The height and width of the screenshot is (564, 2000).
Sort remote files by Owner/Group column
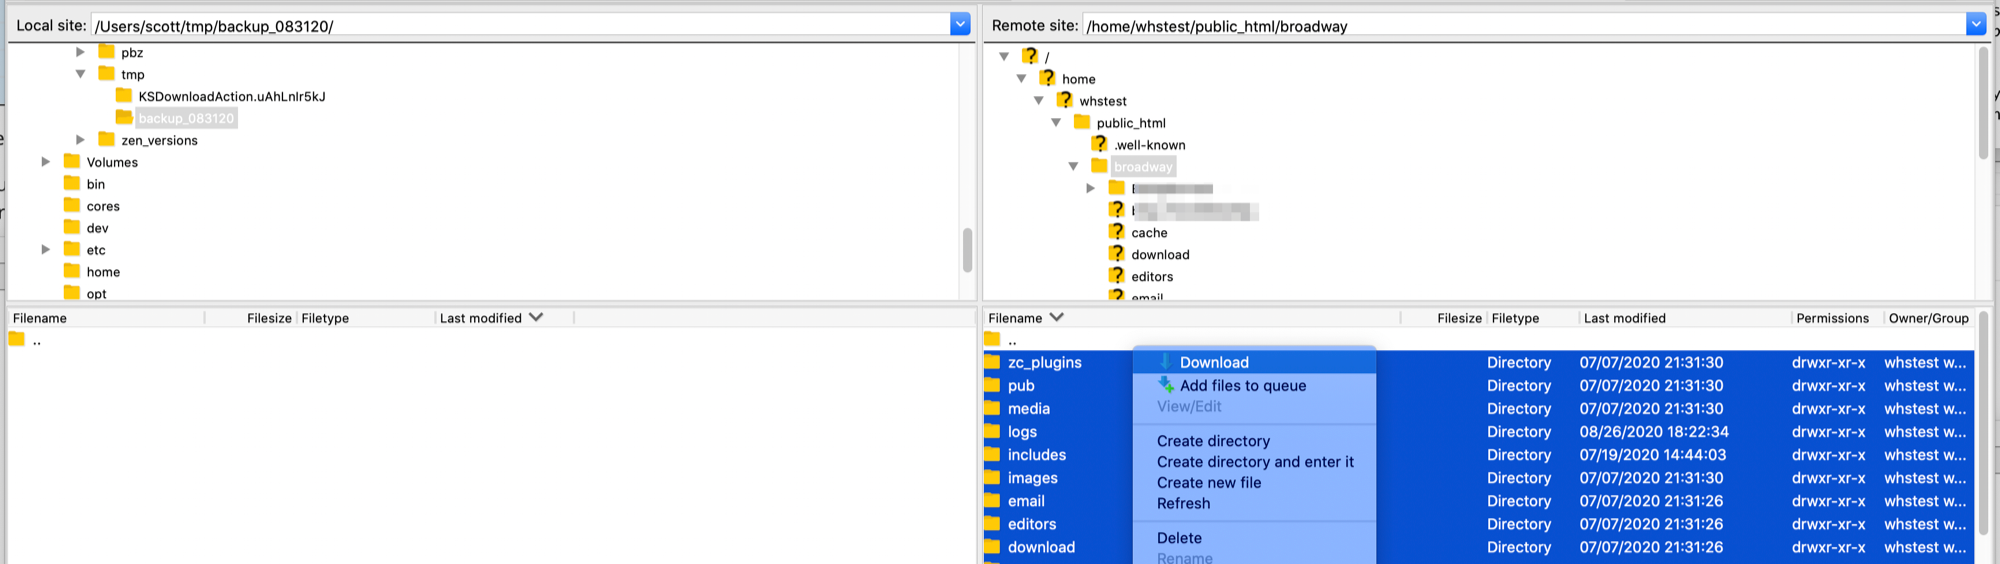pyautogui.click(x=1928, y=318)
